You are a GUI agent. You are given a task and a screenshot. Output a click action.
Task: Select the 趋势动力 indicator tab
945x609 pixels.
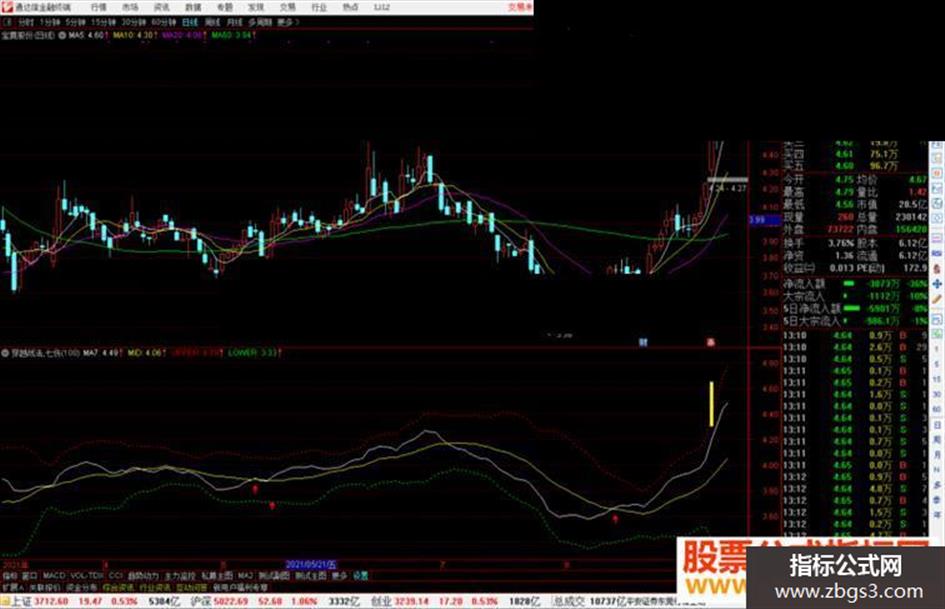pos(143,576)
